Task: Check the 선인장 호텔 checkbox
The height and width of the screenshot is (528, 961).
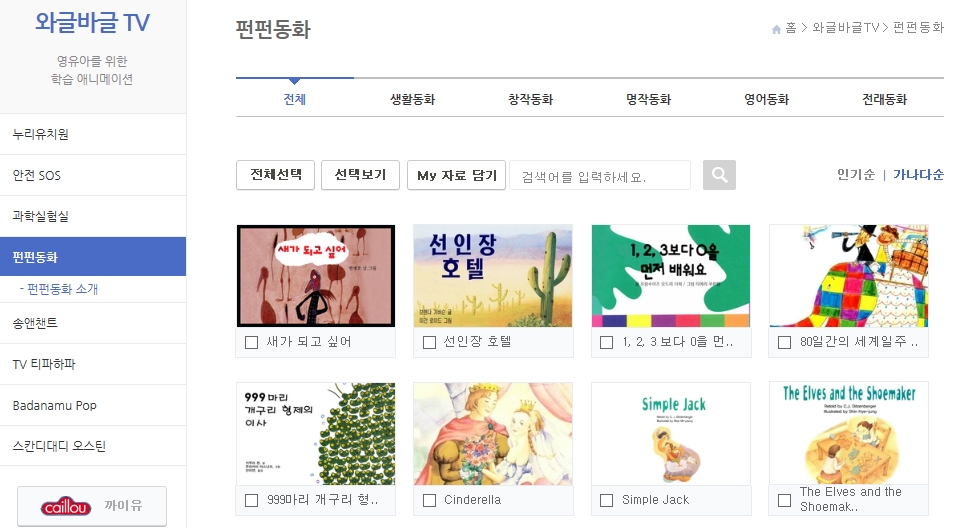Action: coord(429,342)
